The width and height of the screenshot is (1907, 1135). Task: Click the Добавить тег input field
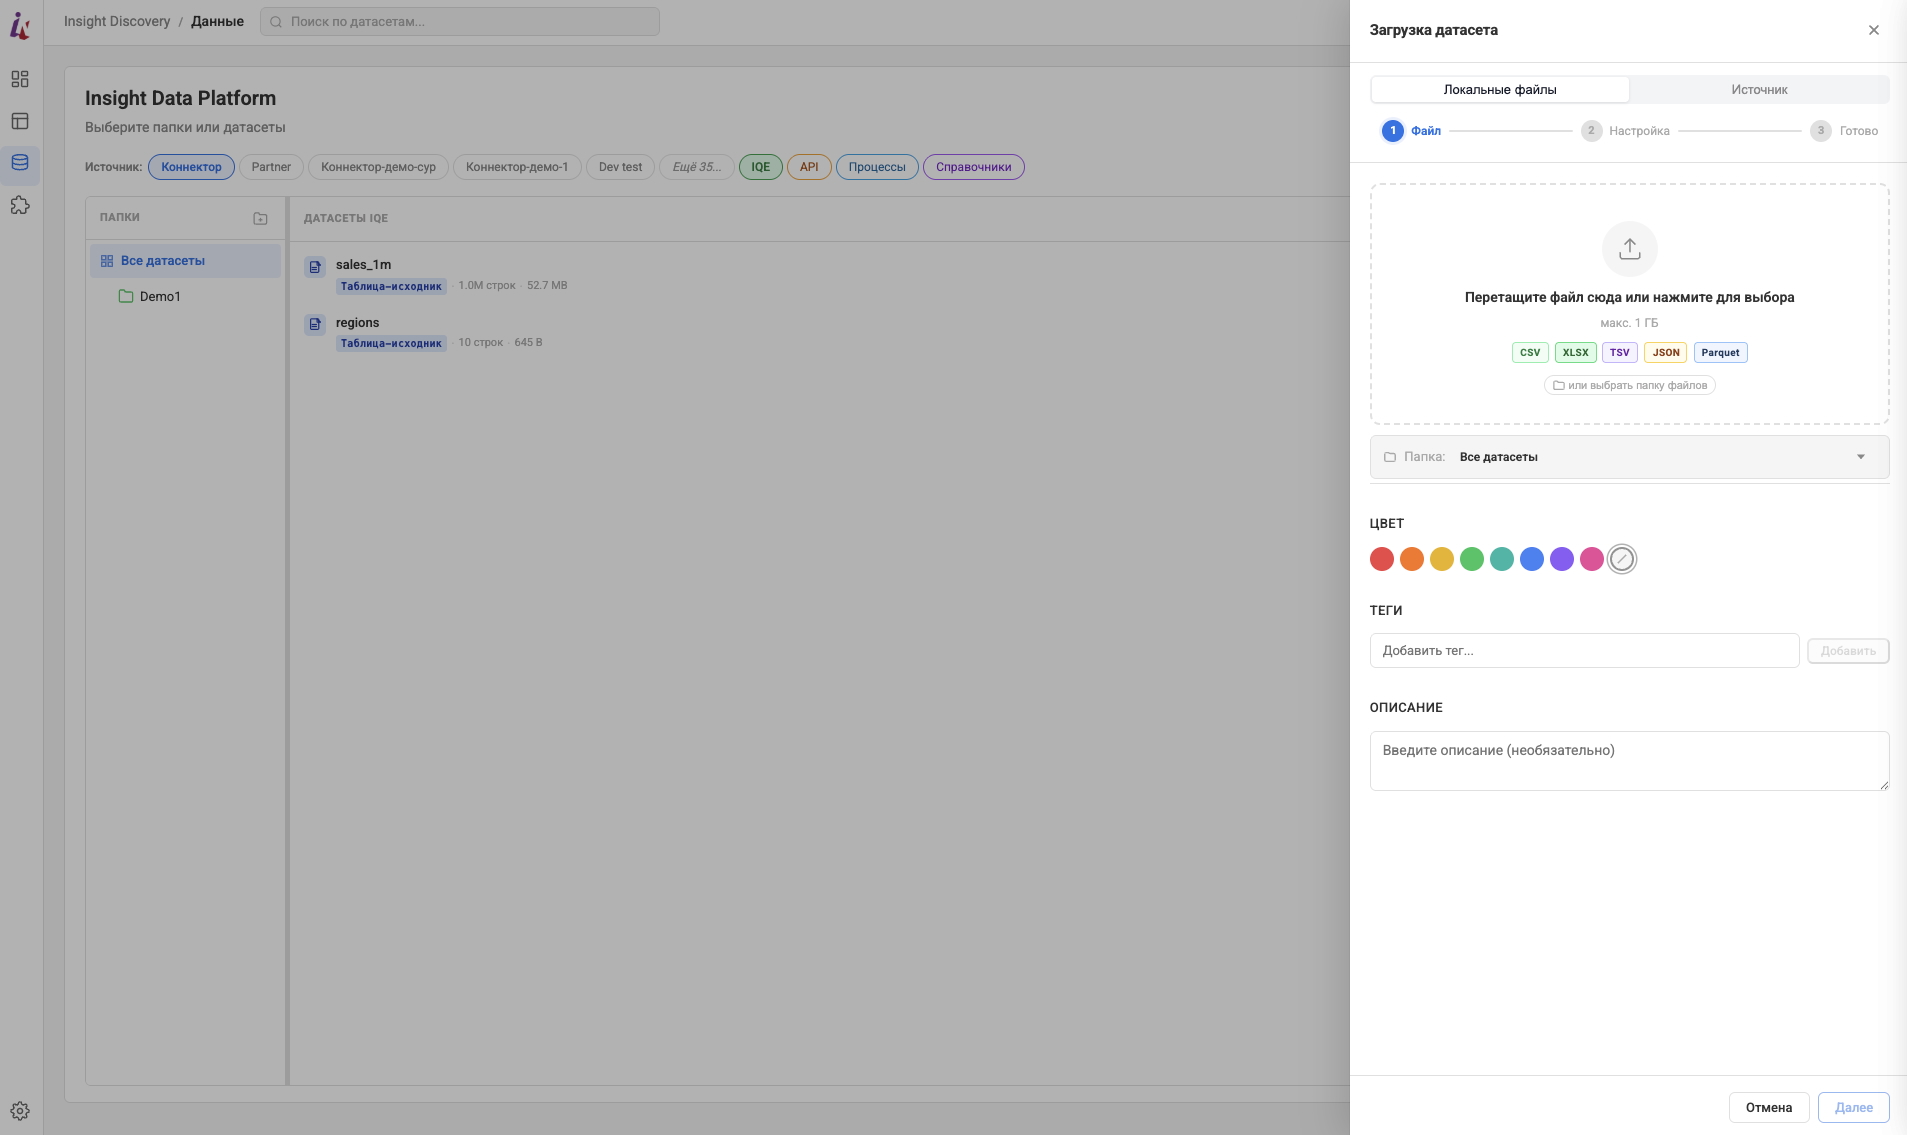click(1584, 651)
